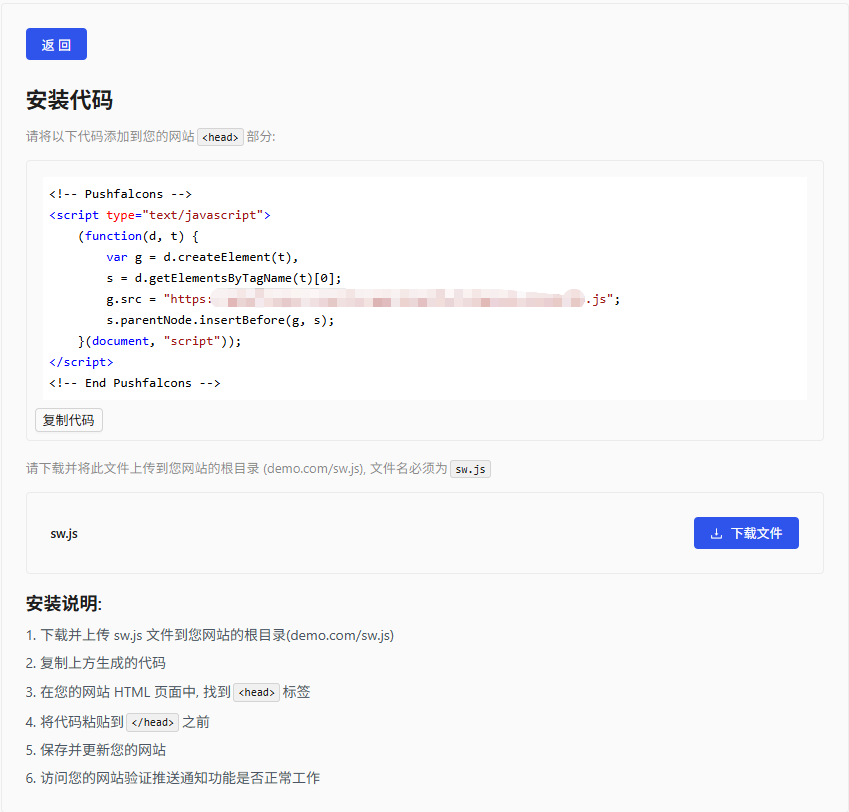The width and height of the screenshot is (849, 812).
Task: Click the <head> code tag in top instruction
Action: (220, 137)
